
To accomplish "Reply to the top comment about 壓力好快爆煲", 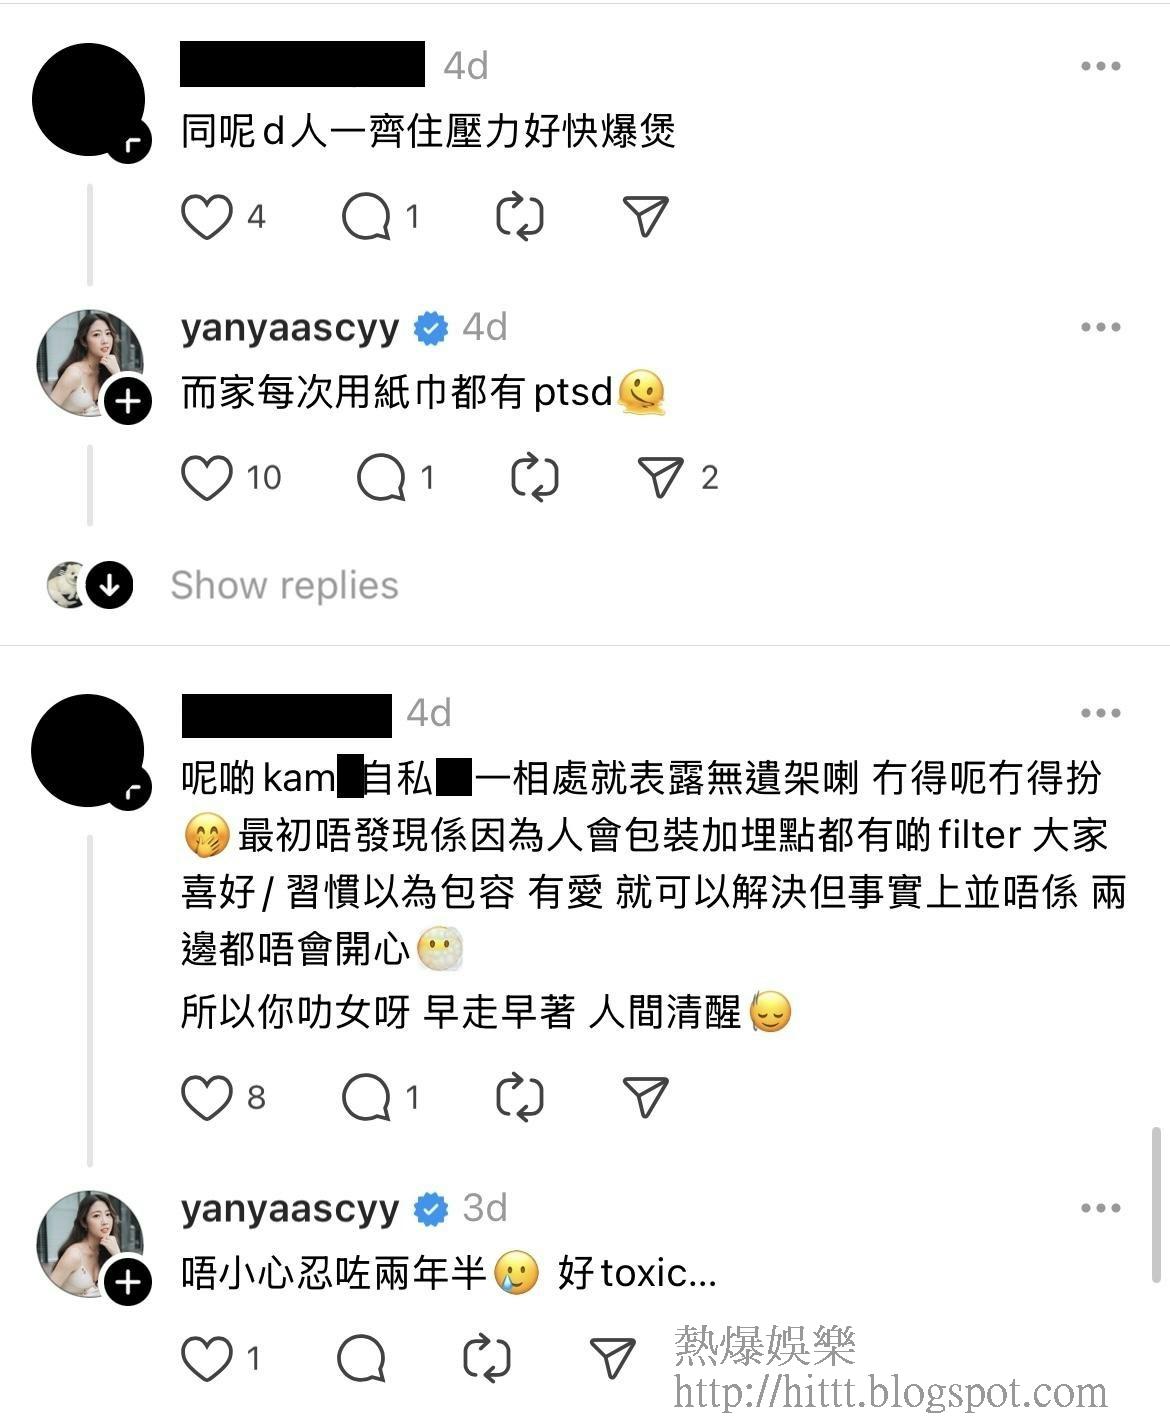I will (x=365, y=216).
